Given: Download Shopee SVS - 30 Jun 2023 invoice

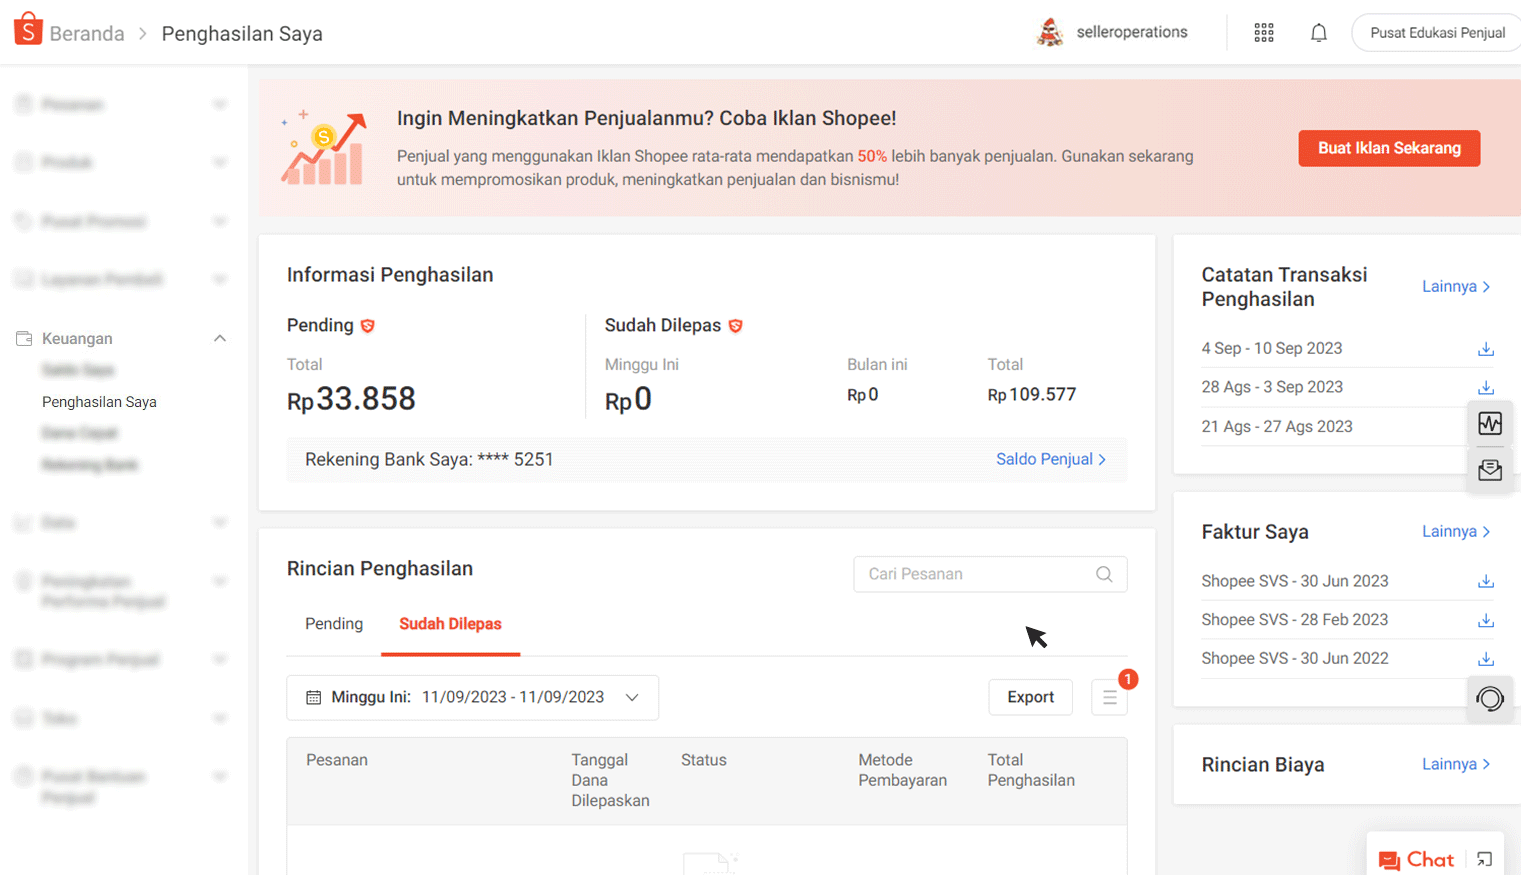Looking at the screenshot, I should 1486,581.
